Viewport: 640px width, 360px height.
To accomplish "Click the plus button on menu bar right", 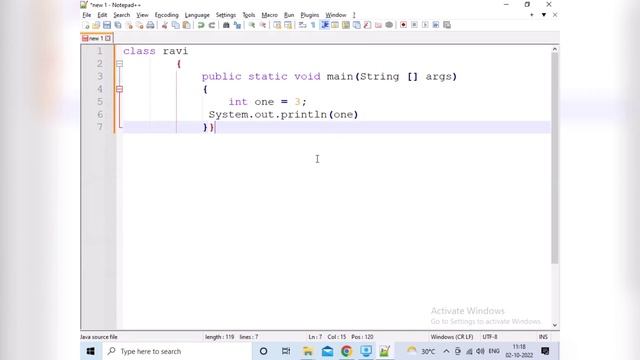I will [x=531, y=15].
